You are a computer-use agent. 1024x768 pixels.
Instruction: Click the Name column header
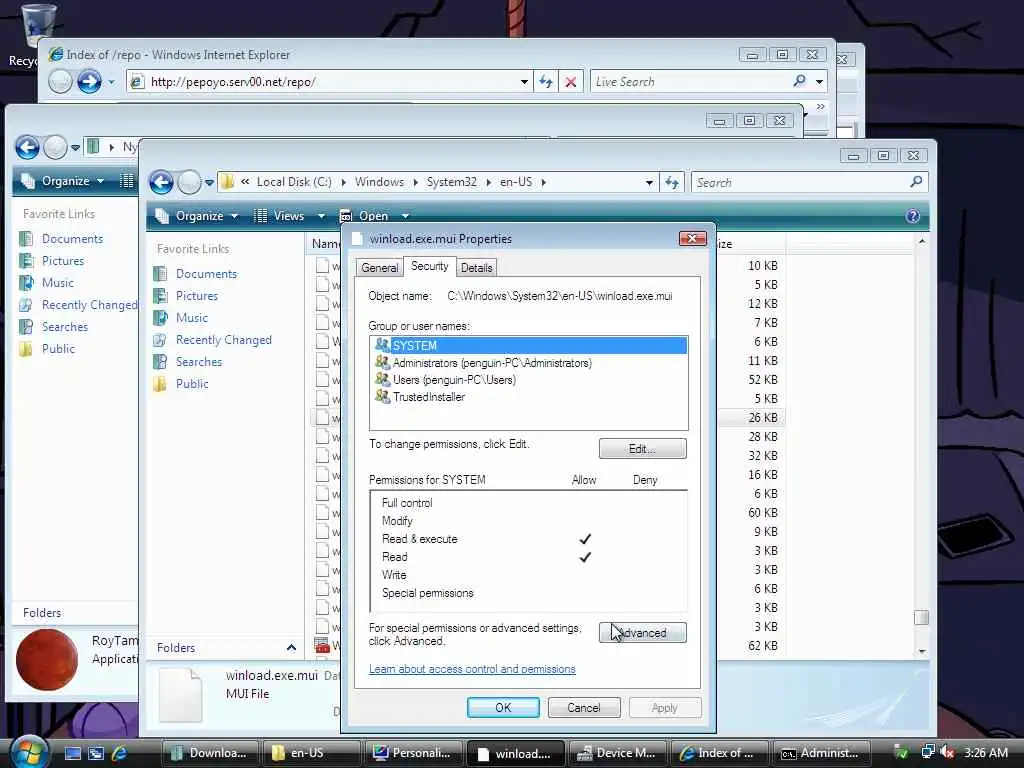coord(325,244)
